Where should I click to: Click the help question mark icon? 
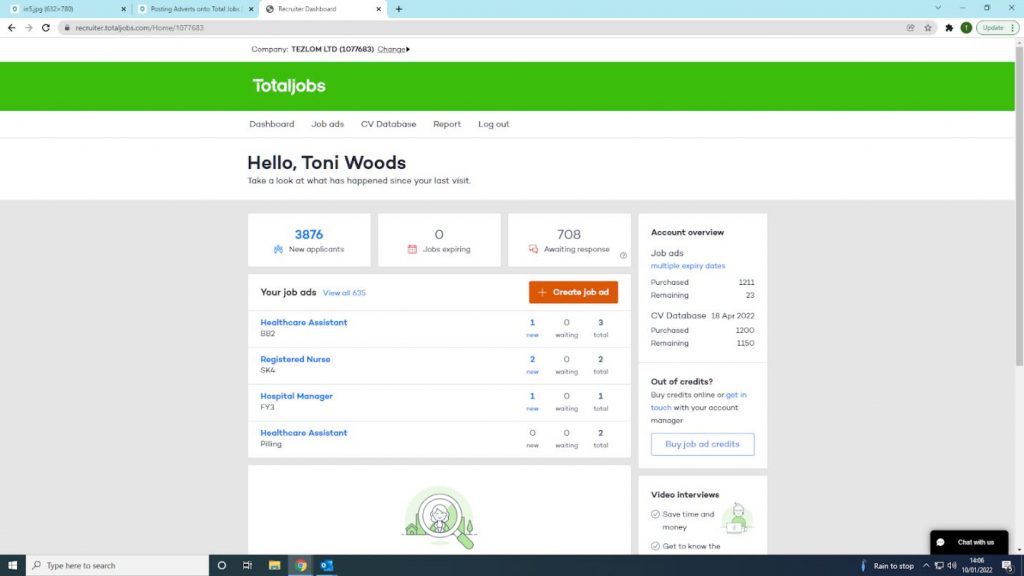coord(623,255)
